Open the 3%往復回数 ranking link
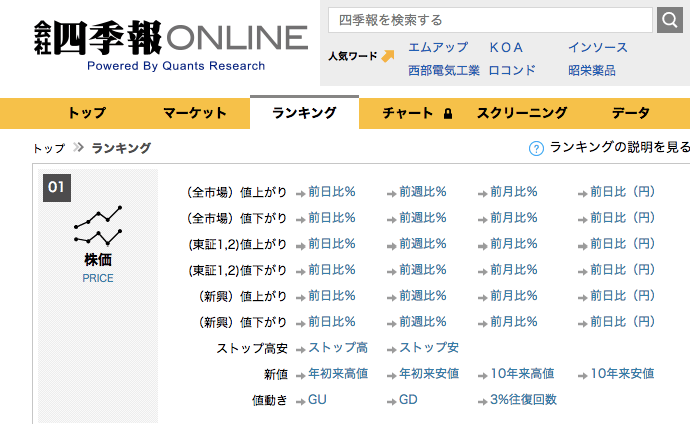Image resolution: width=690 pixels, height=424 pixels. (523, 399)
